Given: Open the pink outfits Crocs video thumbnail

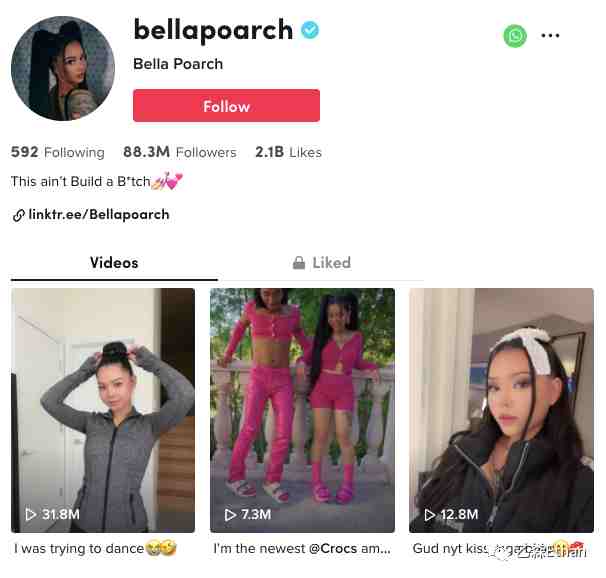Looking at the screenshot, I should point(302,410).
